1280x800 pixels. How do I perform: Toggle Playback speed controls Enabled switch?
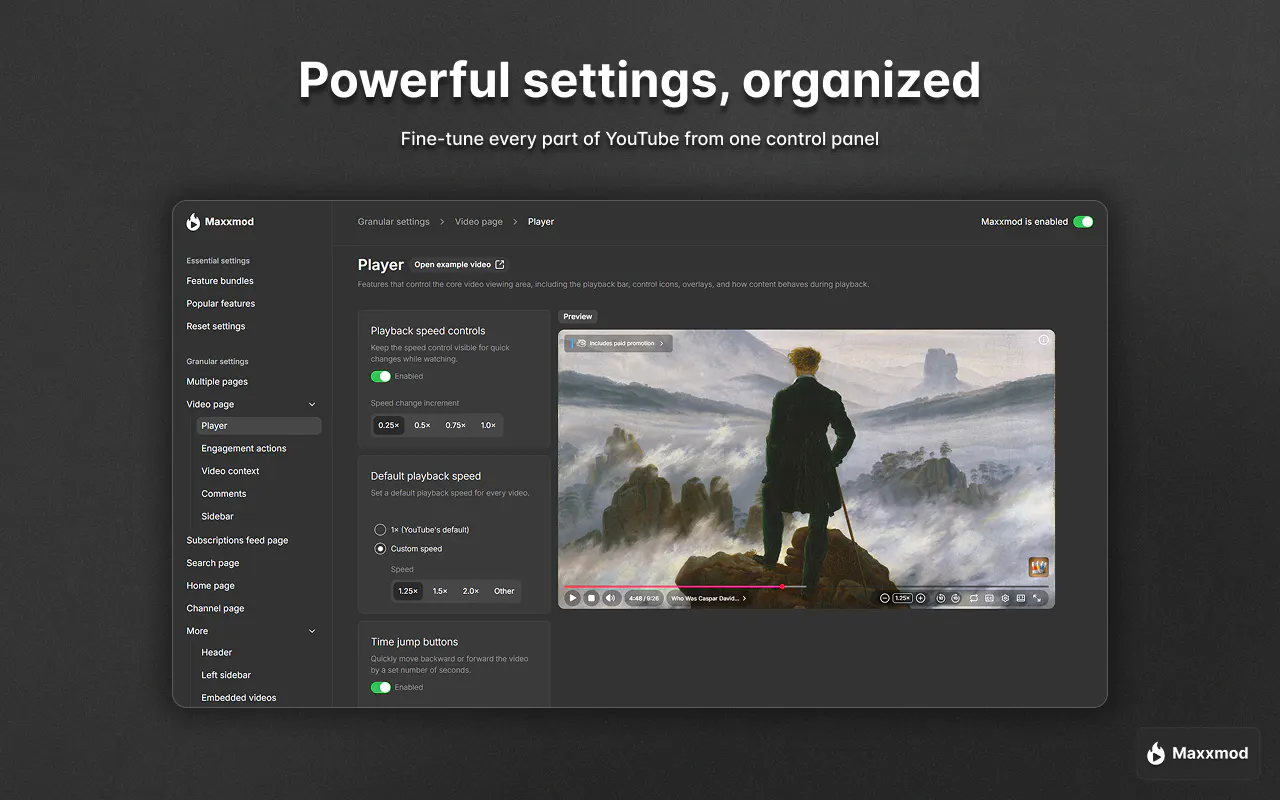click(x=381, y=377)
